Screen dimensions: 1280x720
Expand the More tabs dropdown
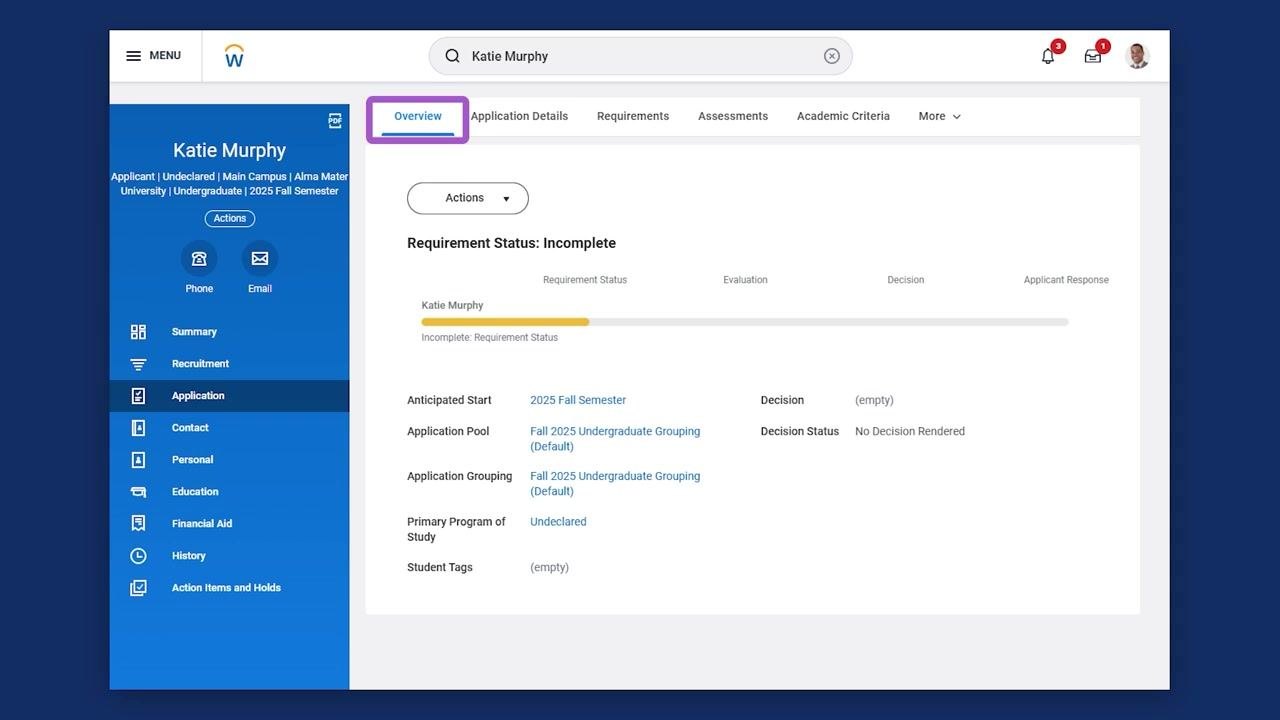click(x=940, y=116)
